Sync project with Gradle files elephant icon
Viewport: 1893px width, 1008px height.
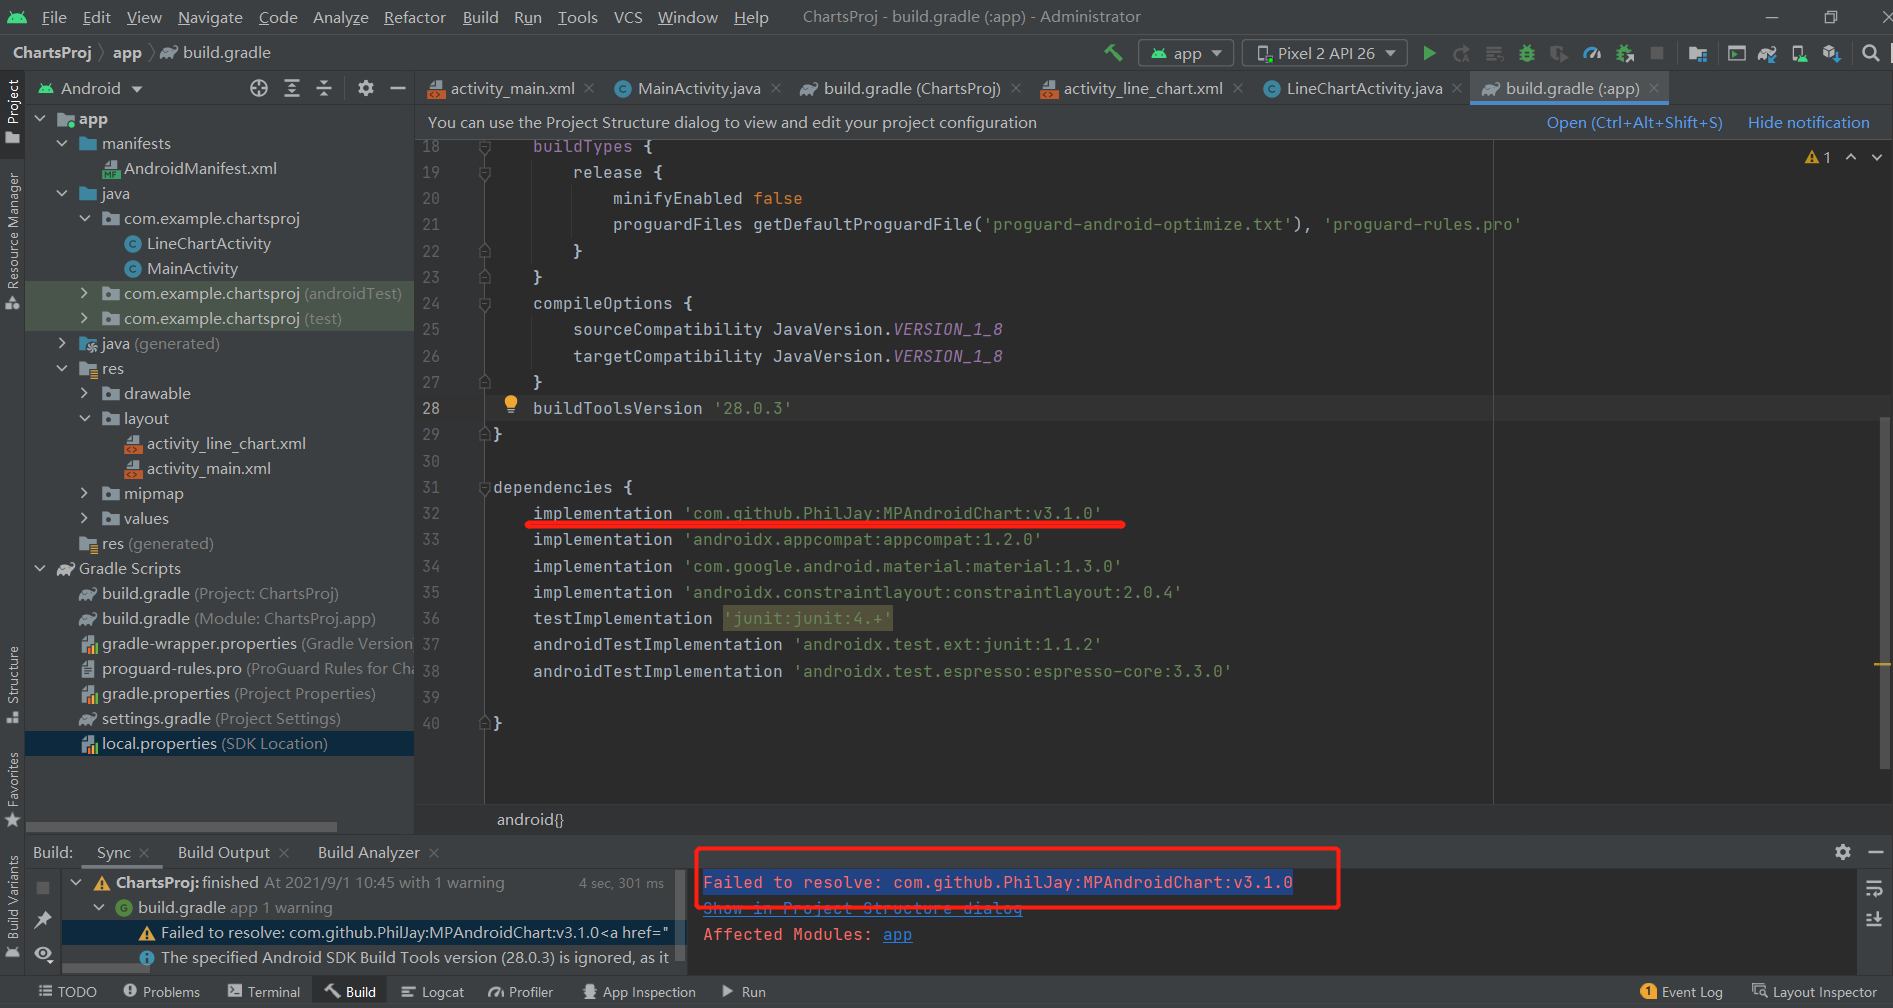click(1767, 53)
